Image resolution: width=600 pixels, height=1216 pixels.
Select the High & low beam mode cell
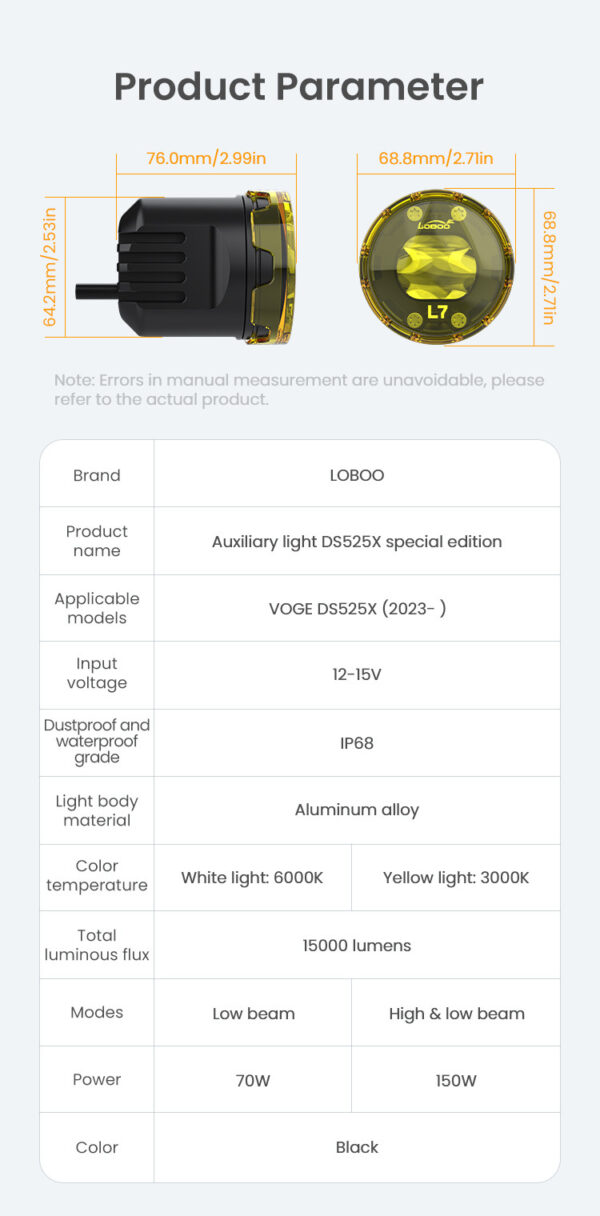coord(456,1013)
